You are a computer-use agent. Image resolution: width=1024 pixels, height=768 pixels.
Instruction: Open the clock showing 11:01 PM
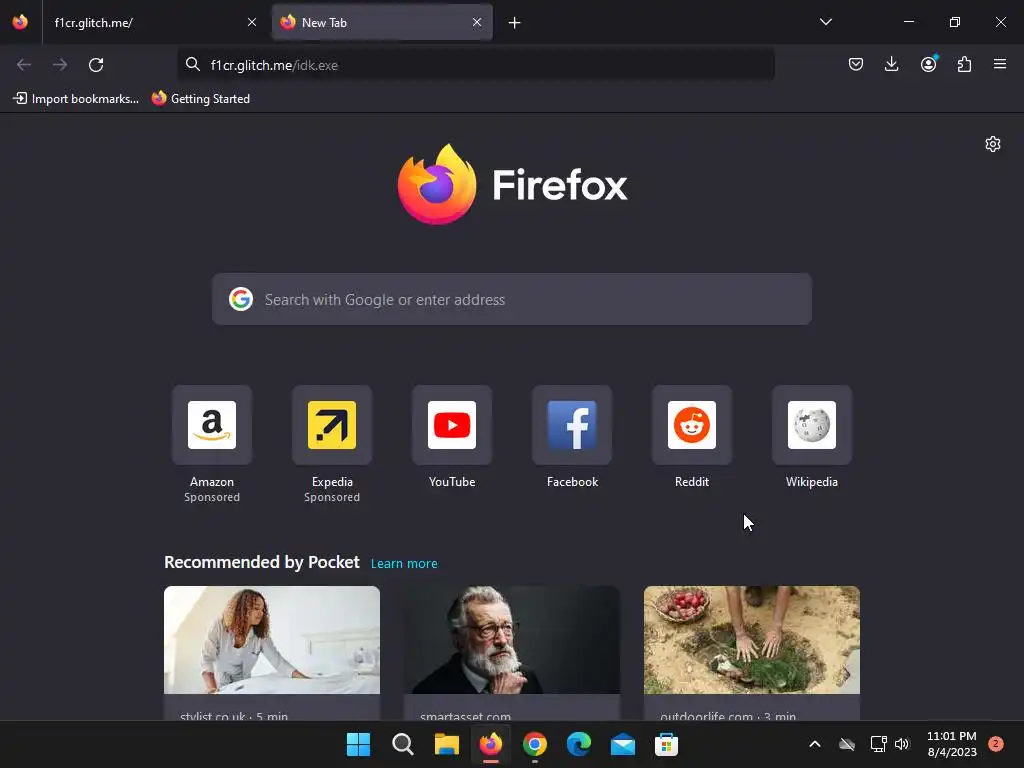[952, 744]
